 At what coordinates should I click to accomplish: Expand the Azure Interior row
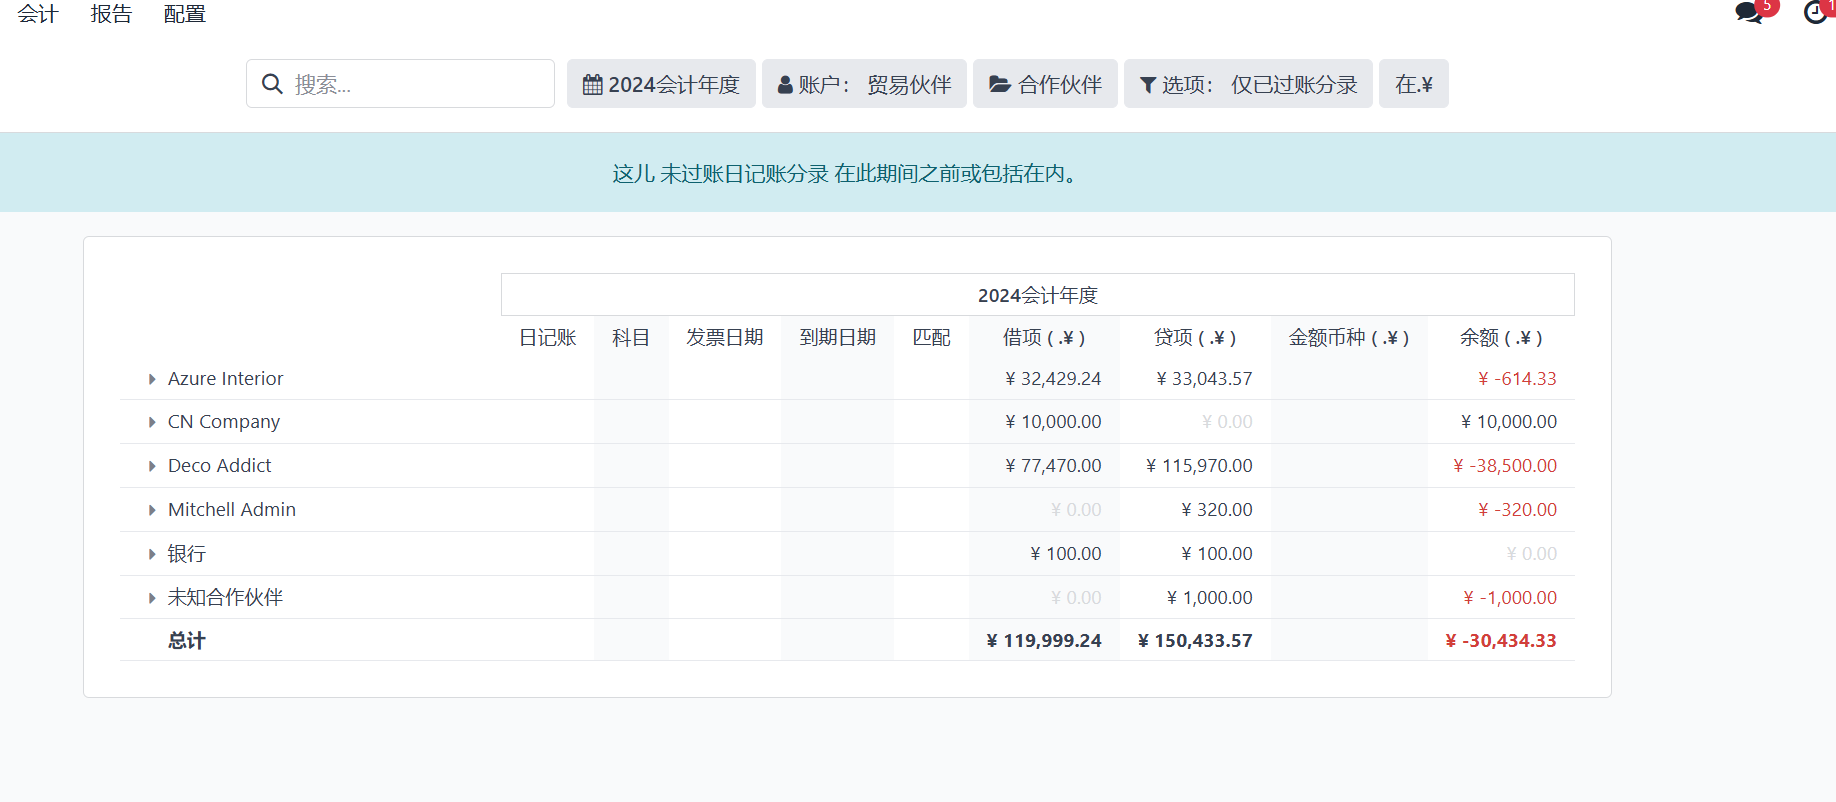(152, 379)
